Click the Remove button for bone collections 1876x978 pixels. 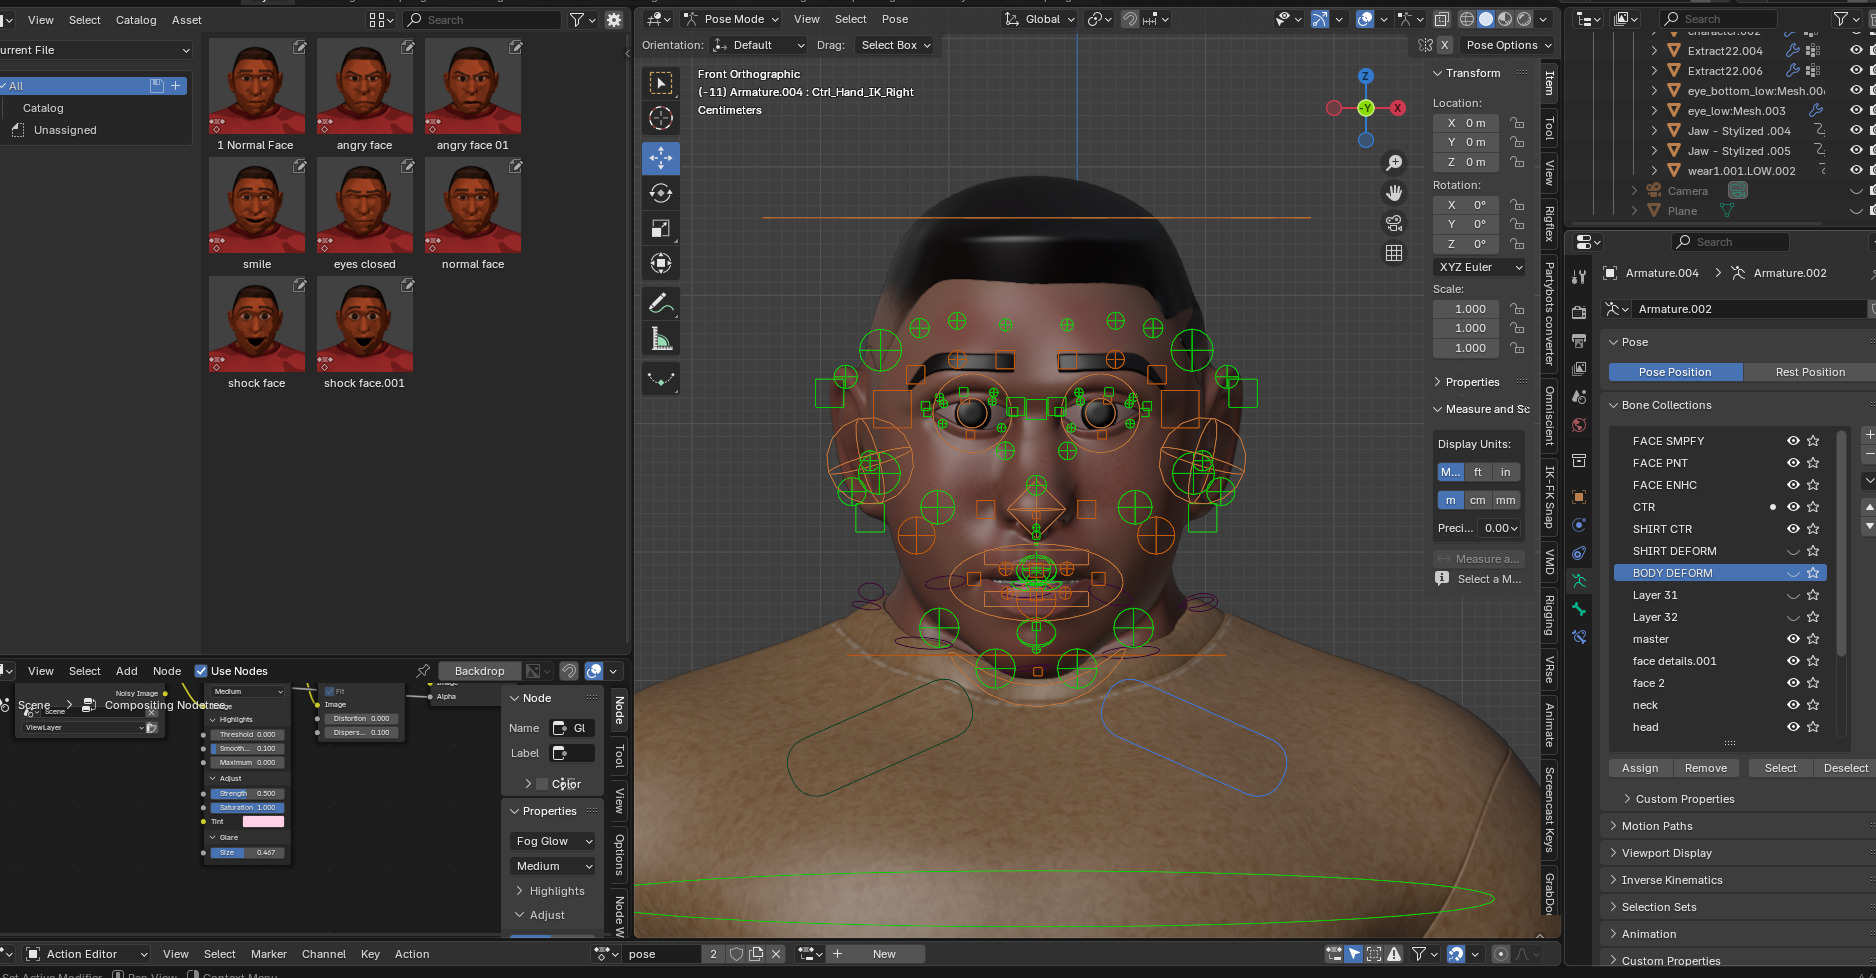(1706, 768)
